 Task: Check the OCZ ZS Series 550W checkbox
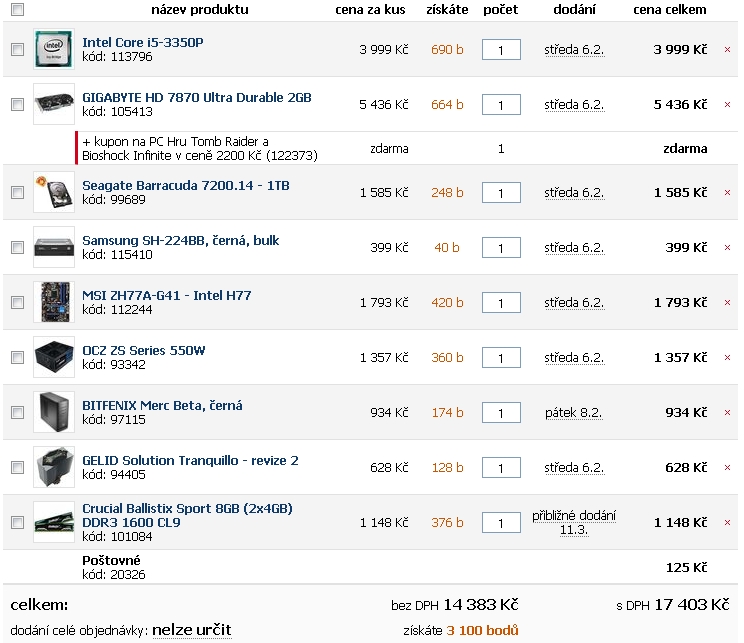(18, 358)
